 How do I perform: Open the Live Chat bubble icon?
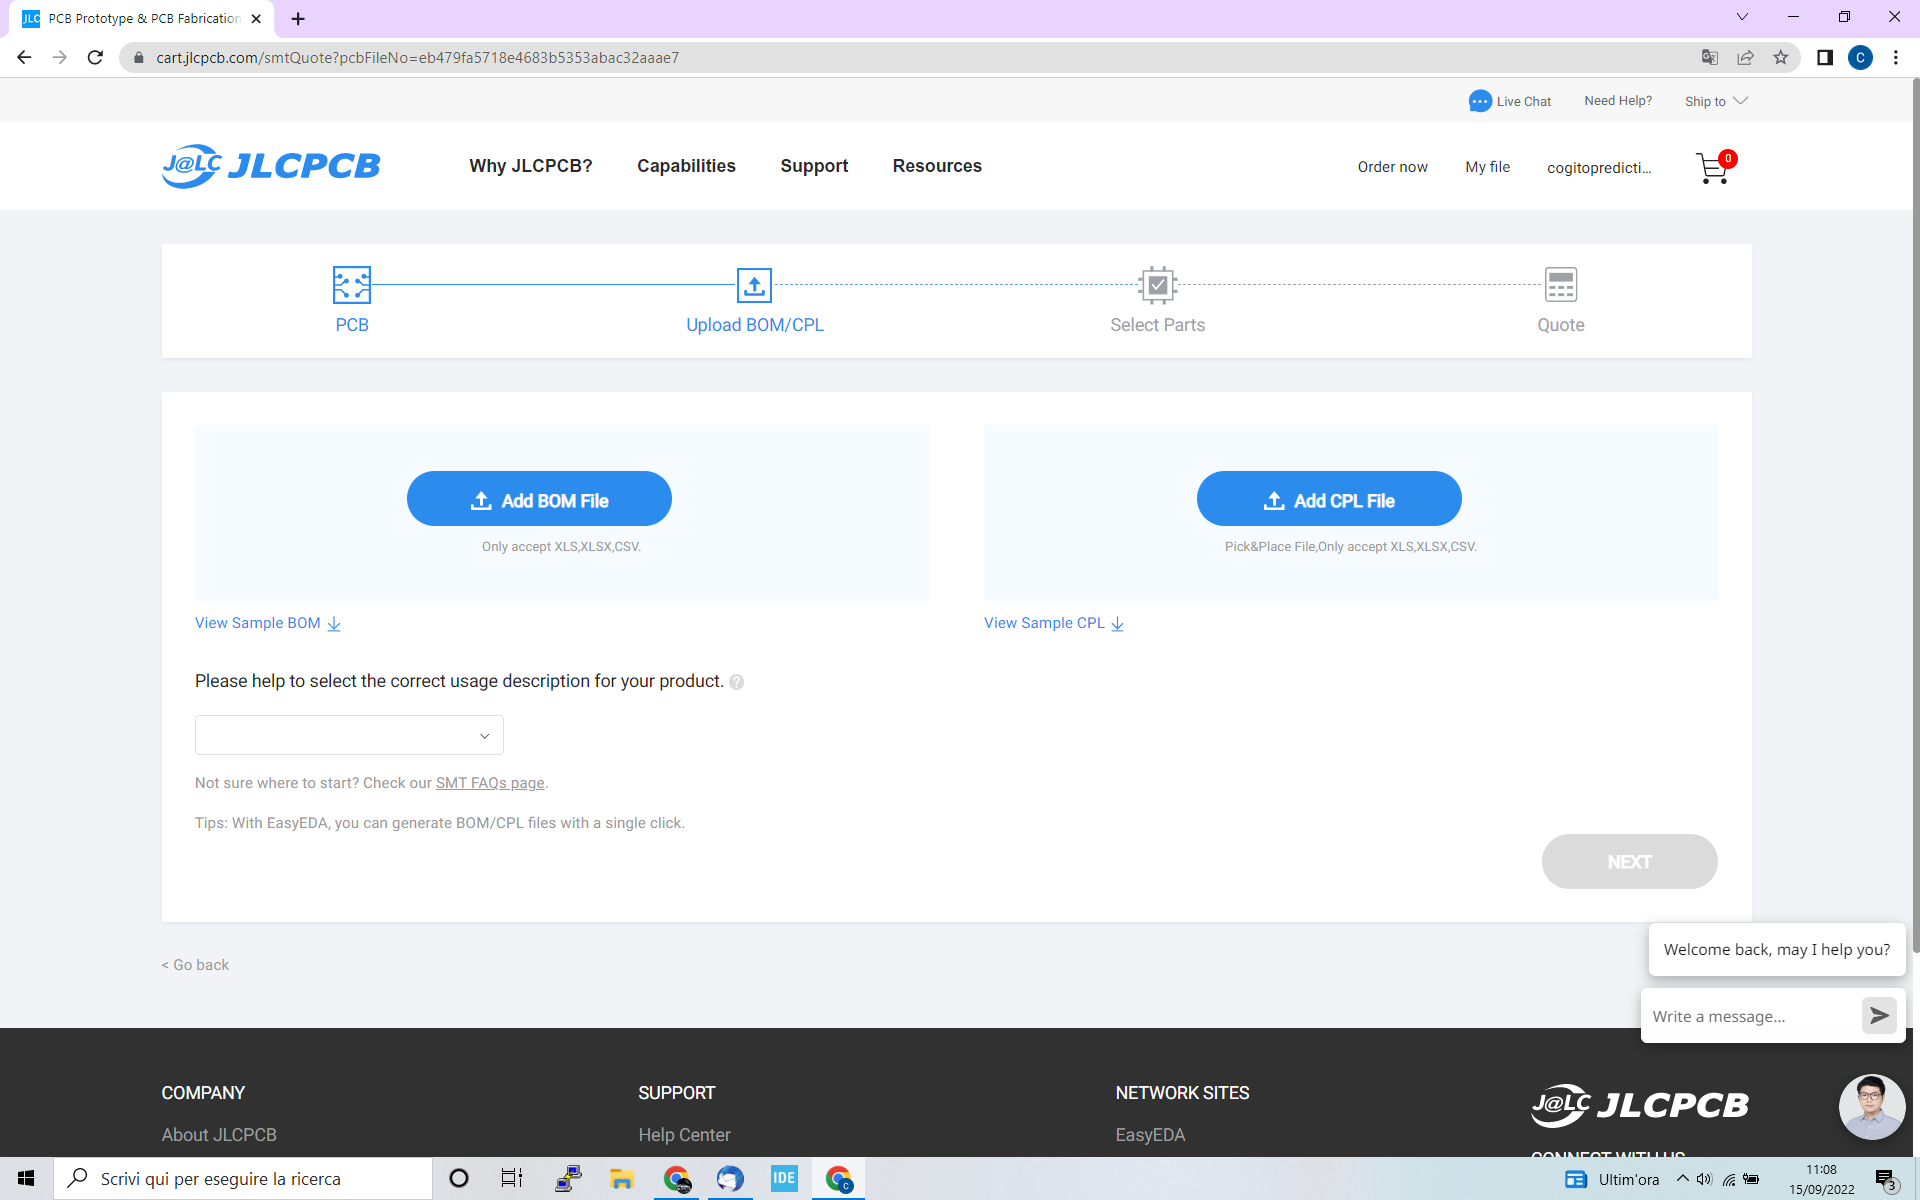click(1480, 100)
